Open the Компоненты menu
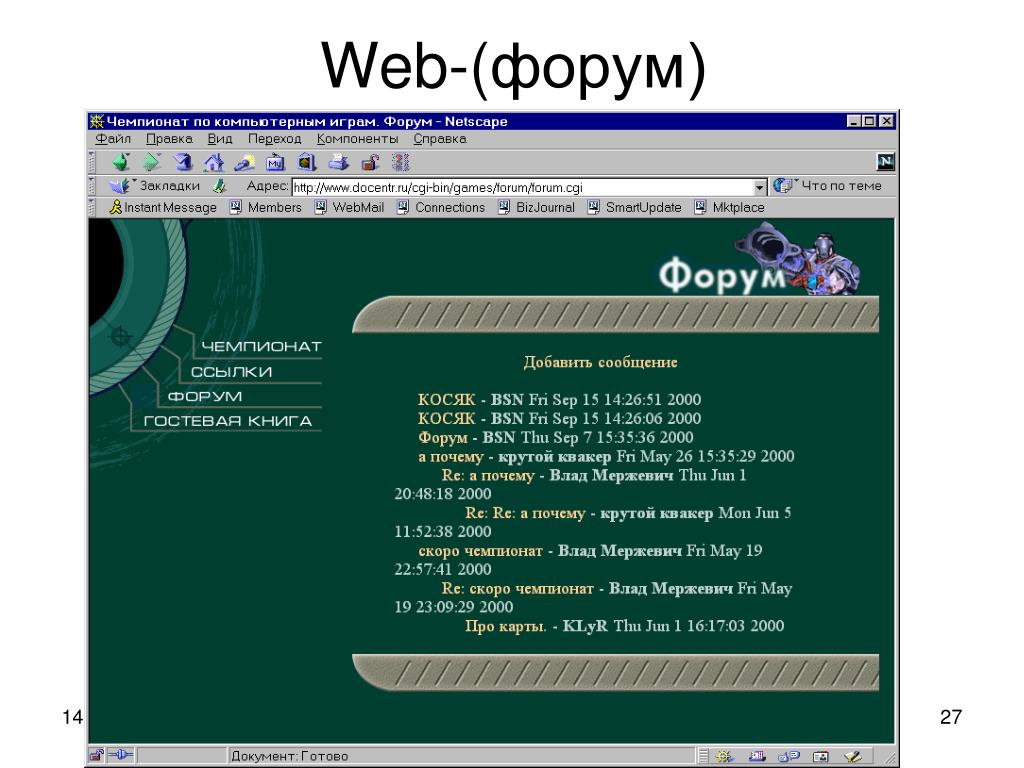The width and height of the screenshot is (1024, 768). coord(357,138)
